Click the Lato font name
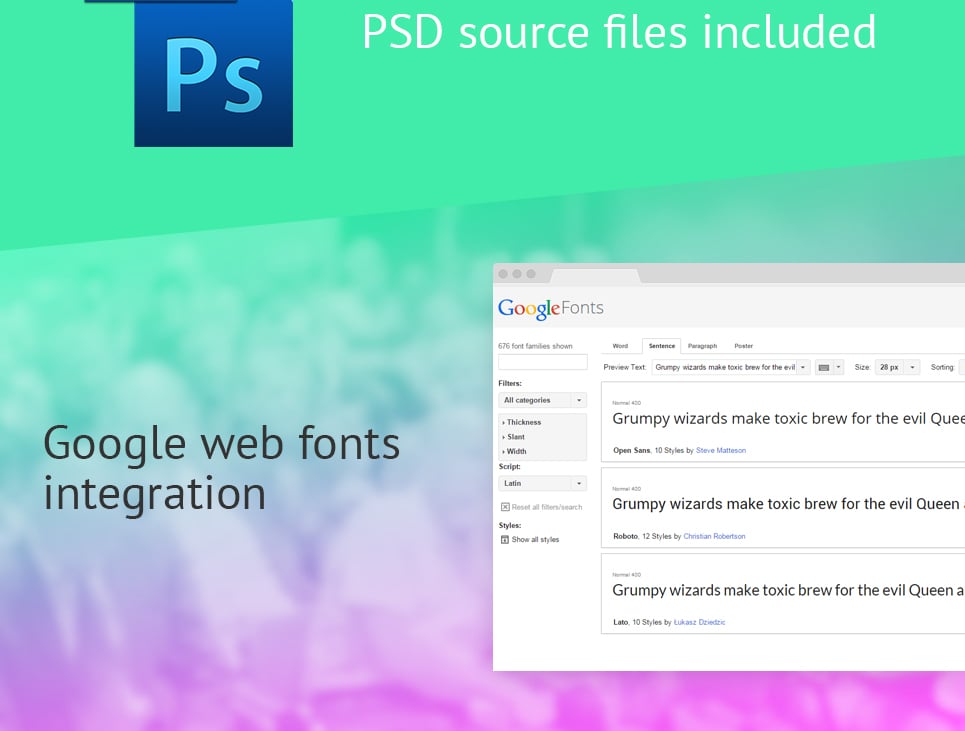This screenshot has height=731, width=965. [x=620, y=622]
